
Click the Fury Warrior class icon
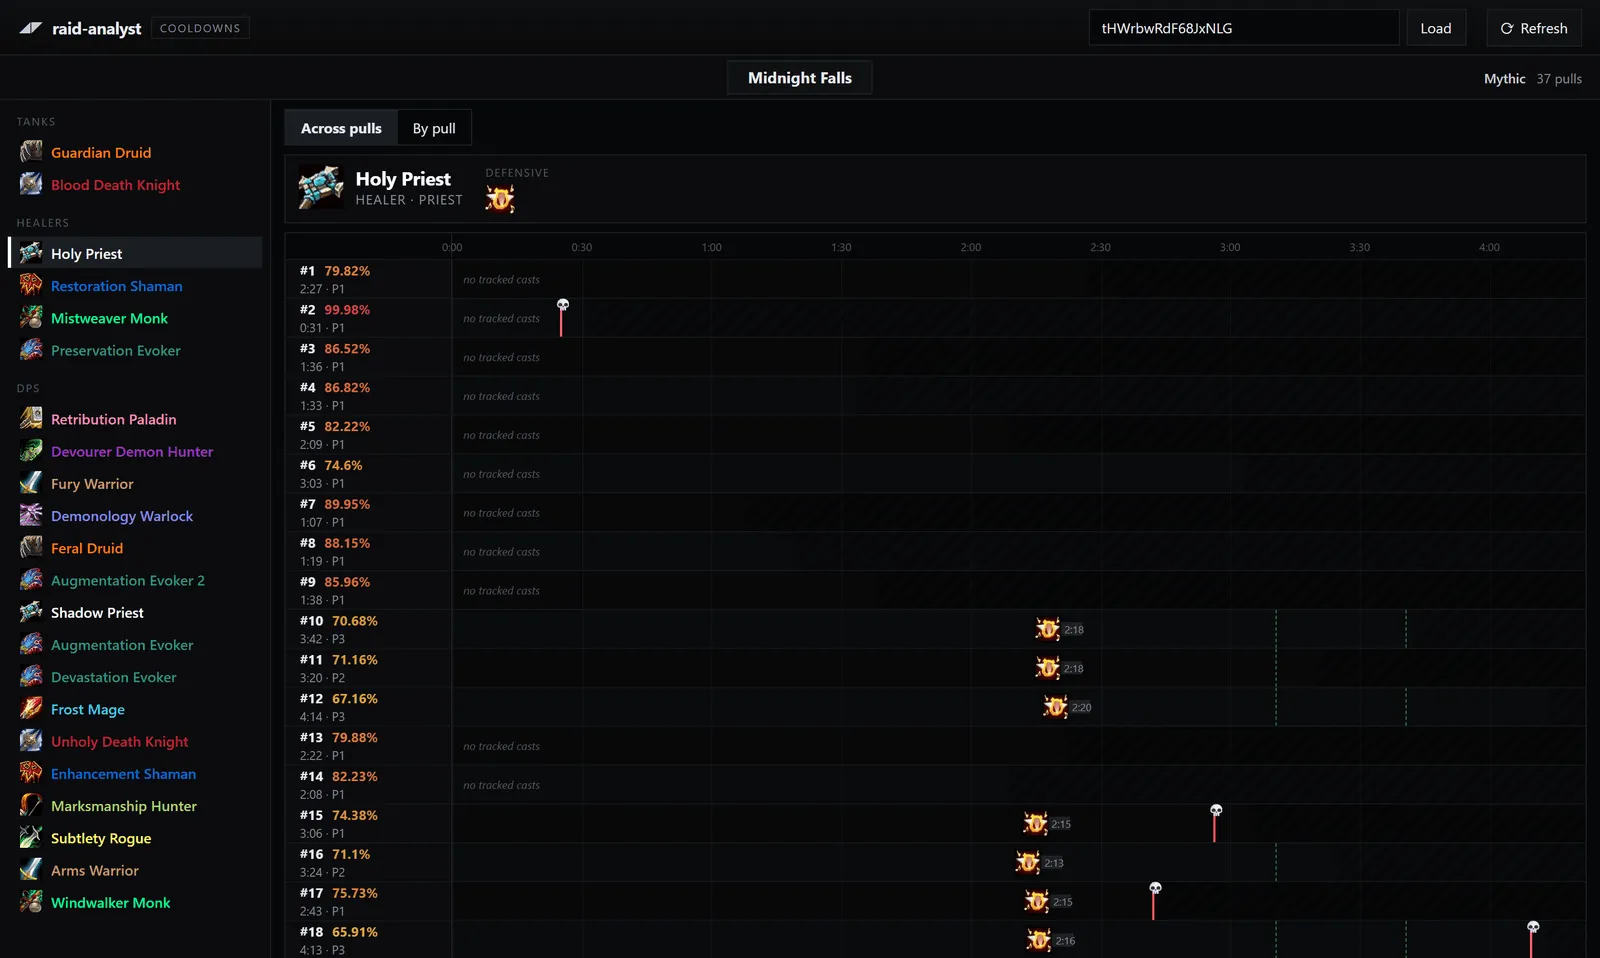[x=31, y=483]
